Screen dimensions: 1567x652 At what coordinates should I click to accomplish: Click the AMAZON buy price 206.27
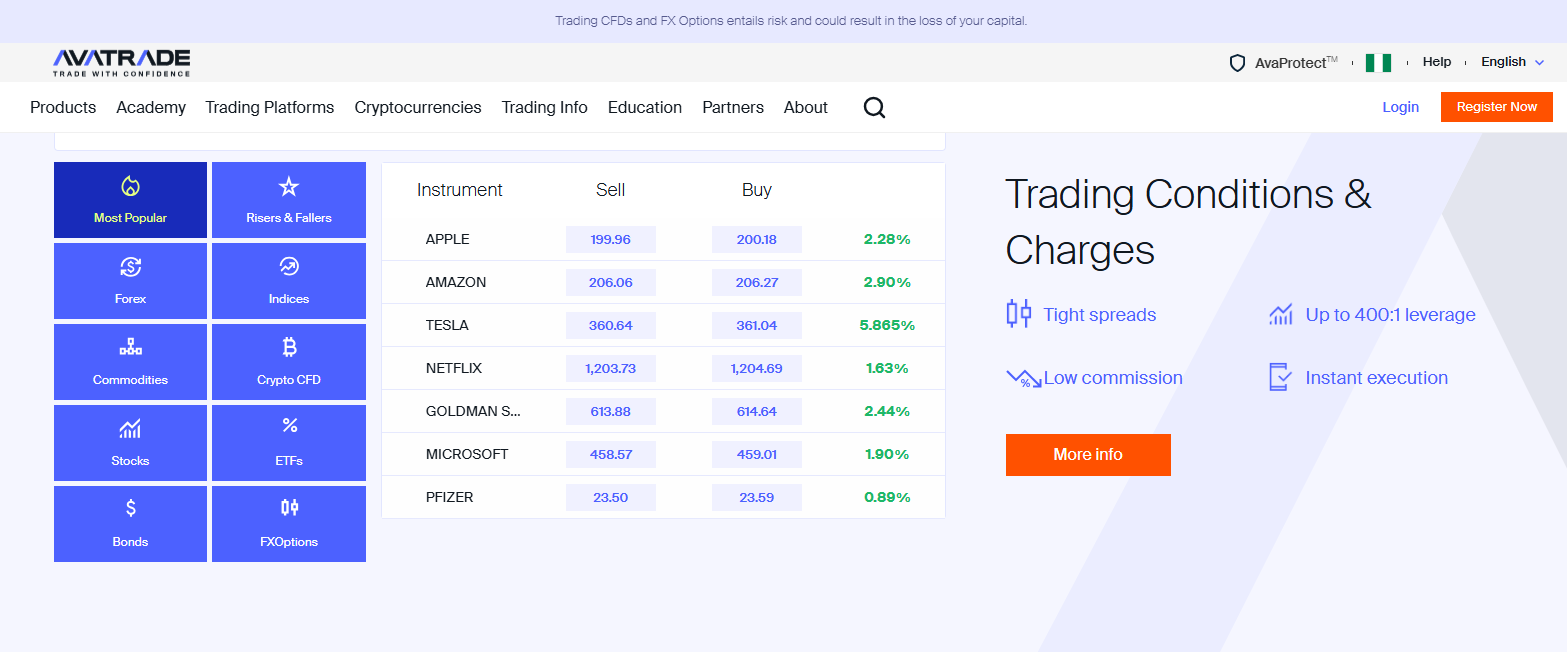757,282
